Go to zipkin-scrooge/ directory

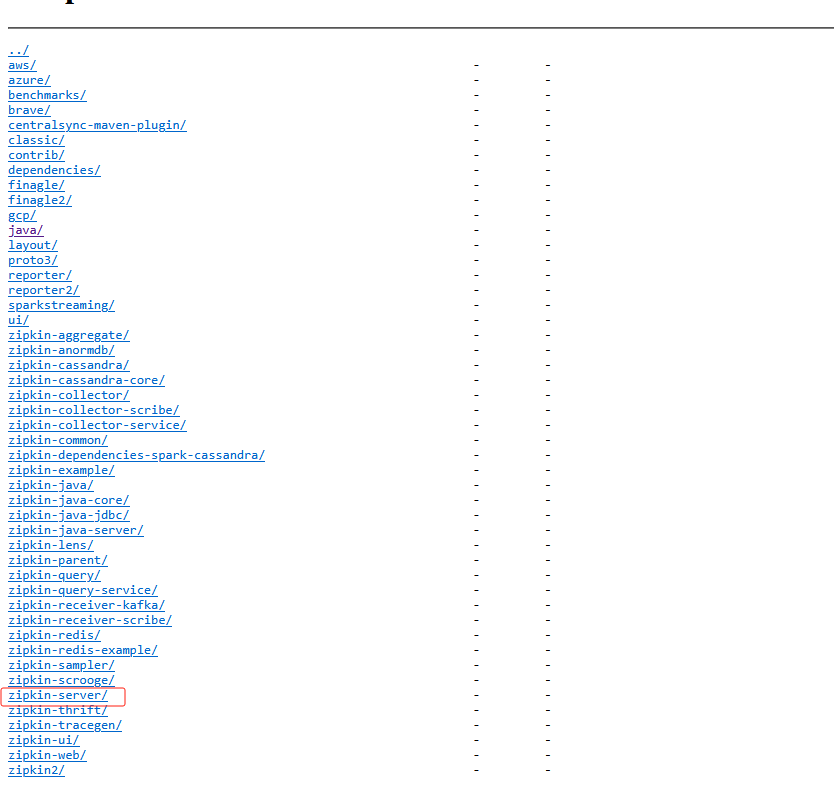(x=62, y=680)
